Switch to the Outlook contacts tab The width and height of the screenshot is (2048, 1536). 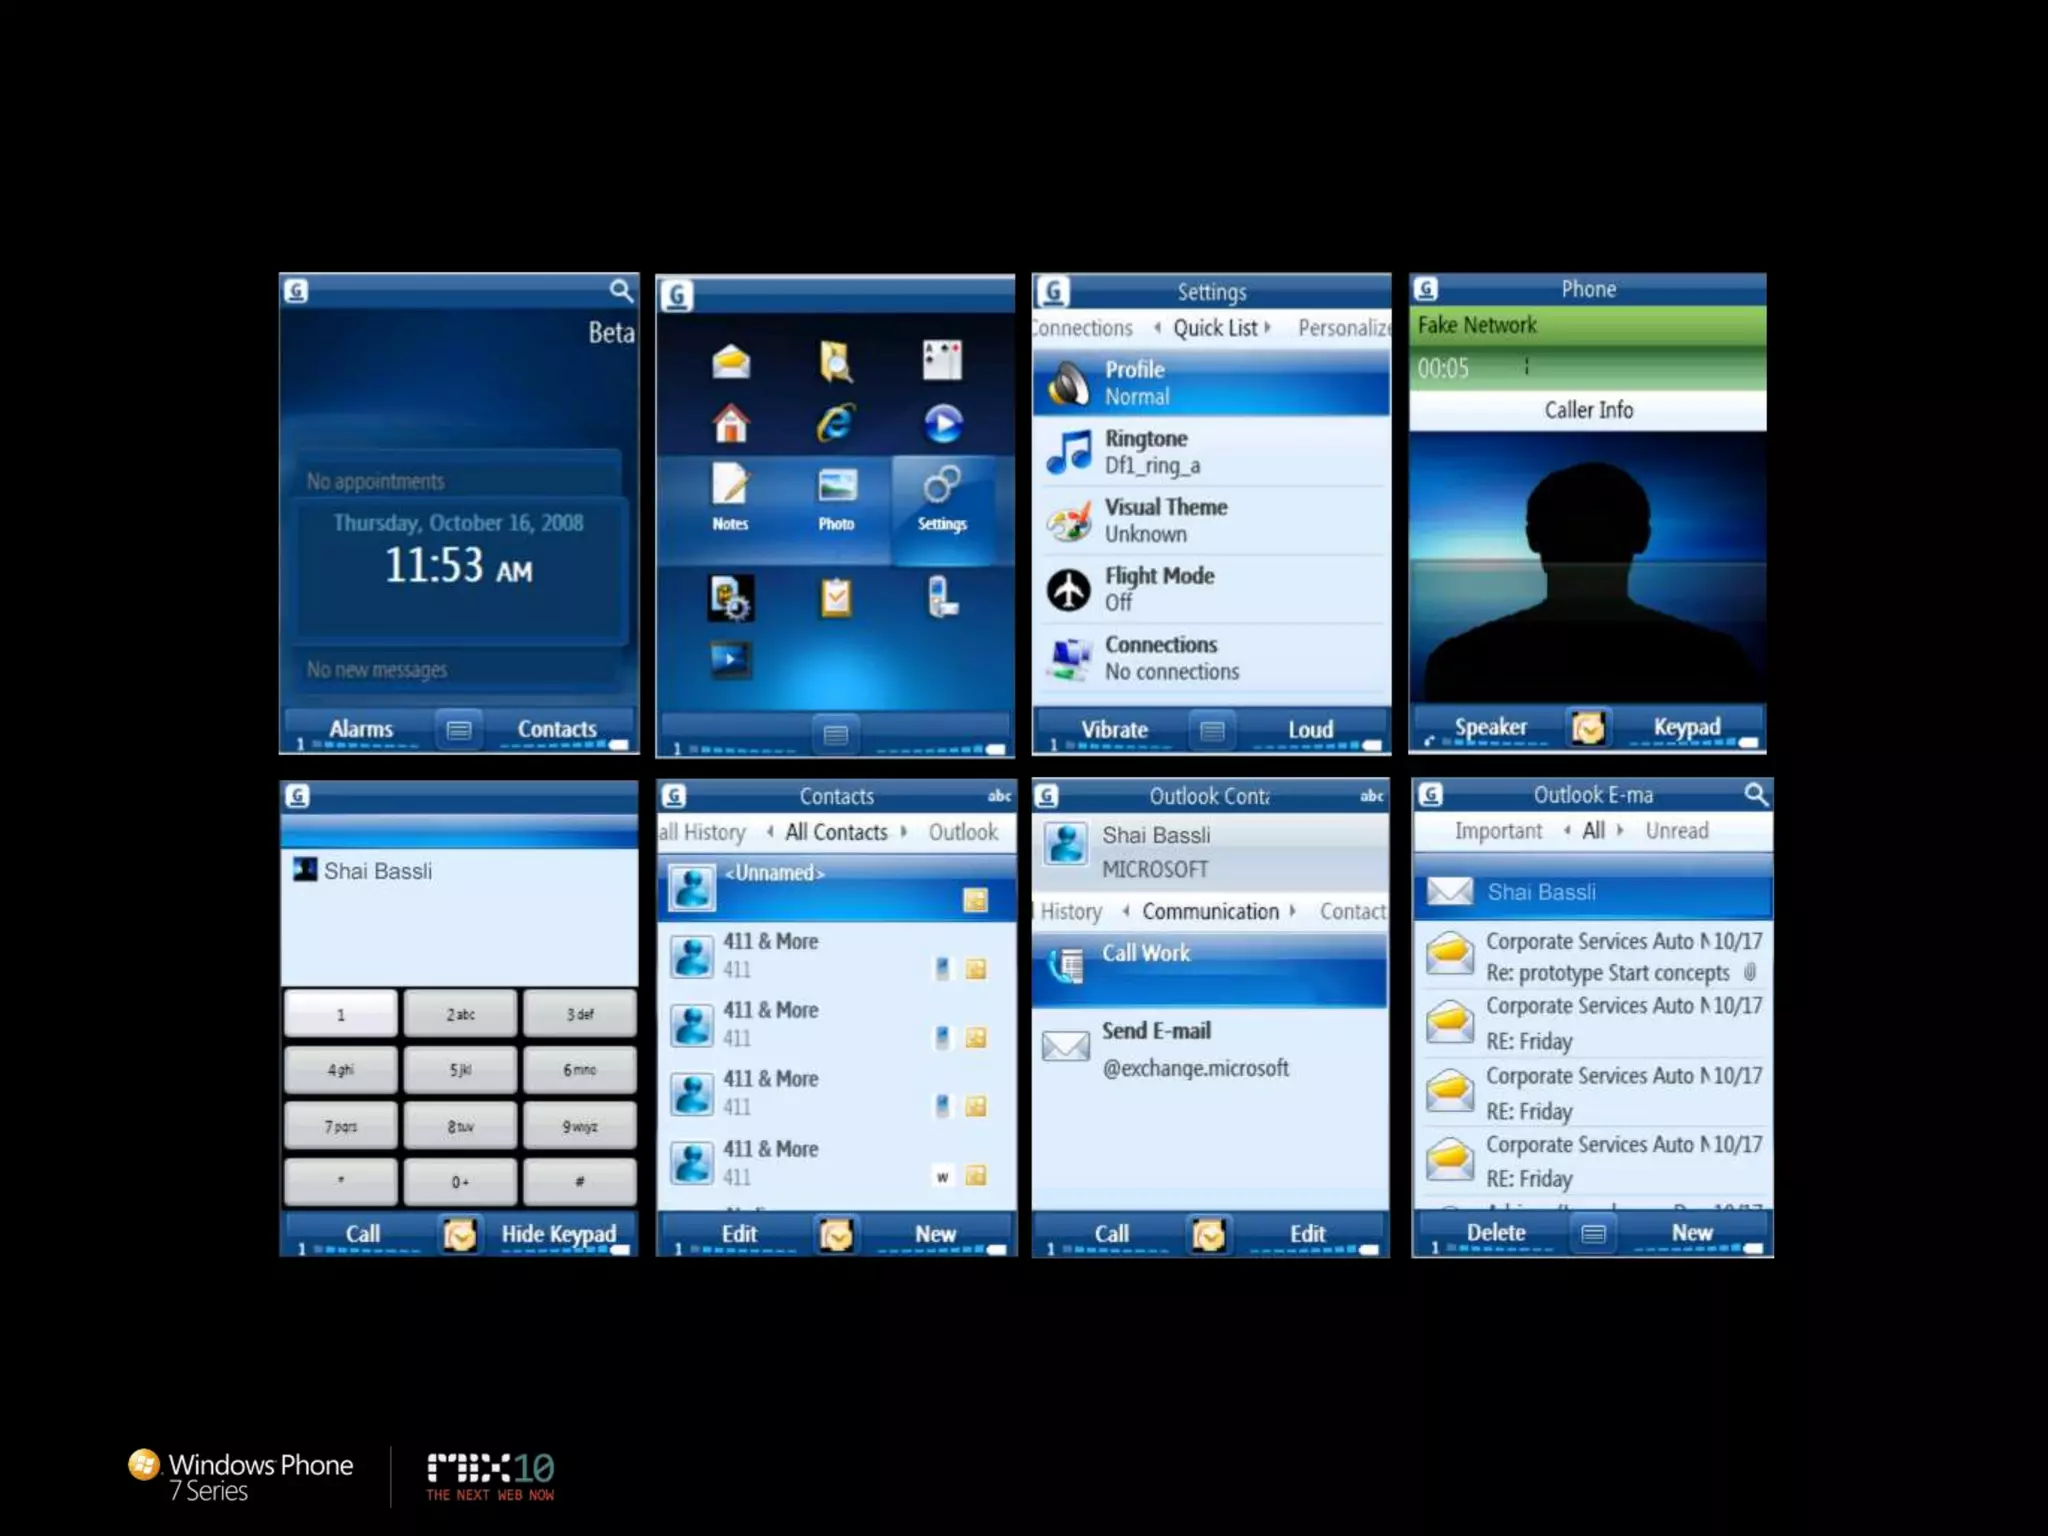[x=962, y=832]
